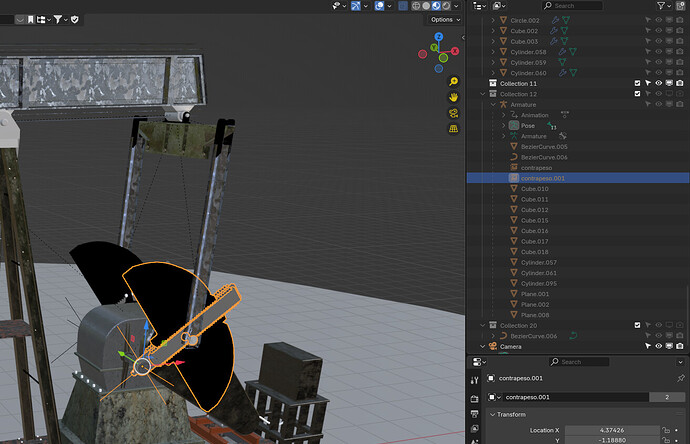This screenshot has height=444, width=690.
Task: Open Tool properties tab
Action: pos(474,380)
